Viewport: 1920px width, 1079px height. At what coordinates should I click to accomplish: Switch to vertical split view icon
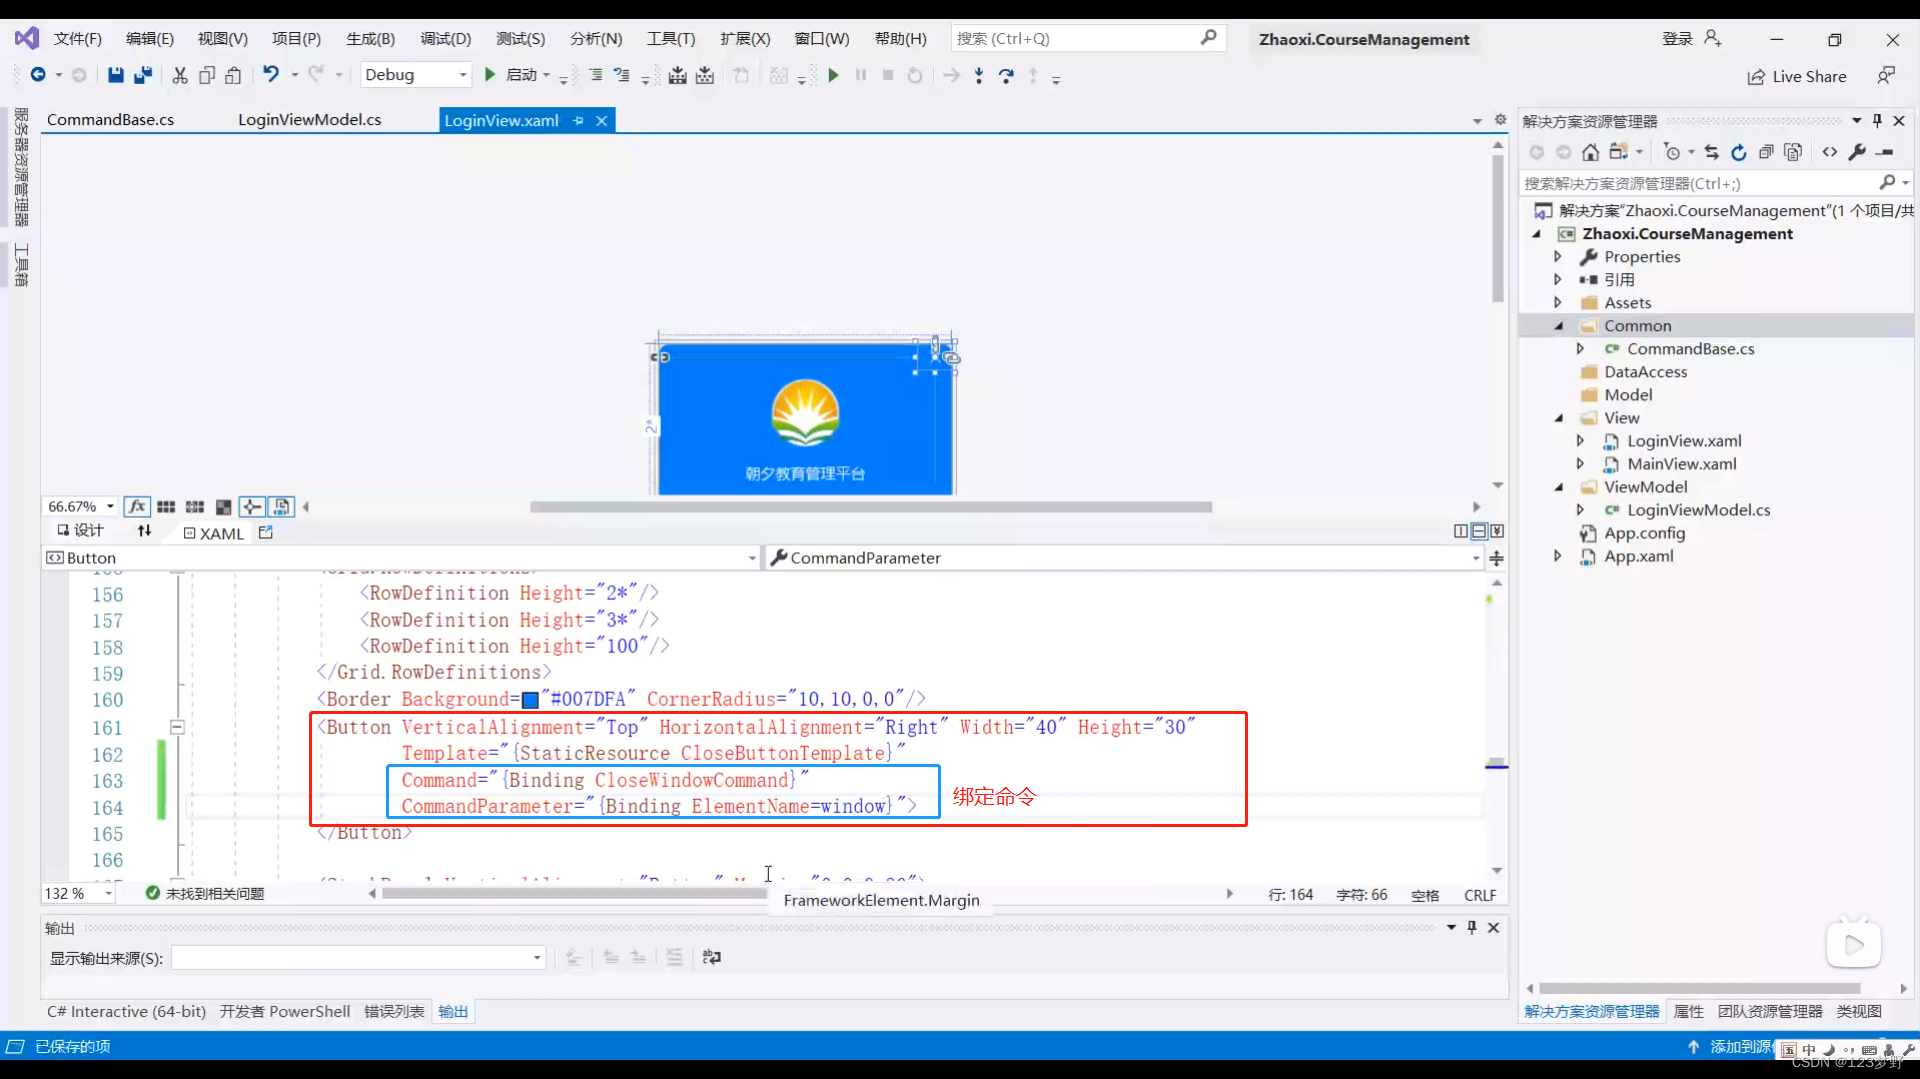coord(1461,531)
